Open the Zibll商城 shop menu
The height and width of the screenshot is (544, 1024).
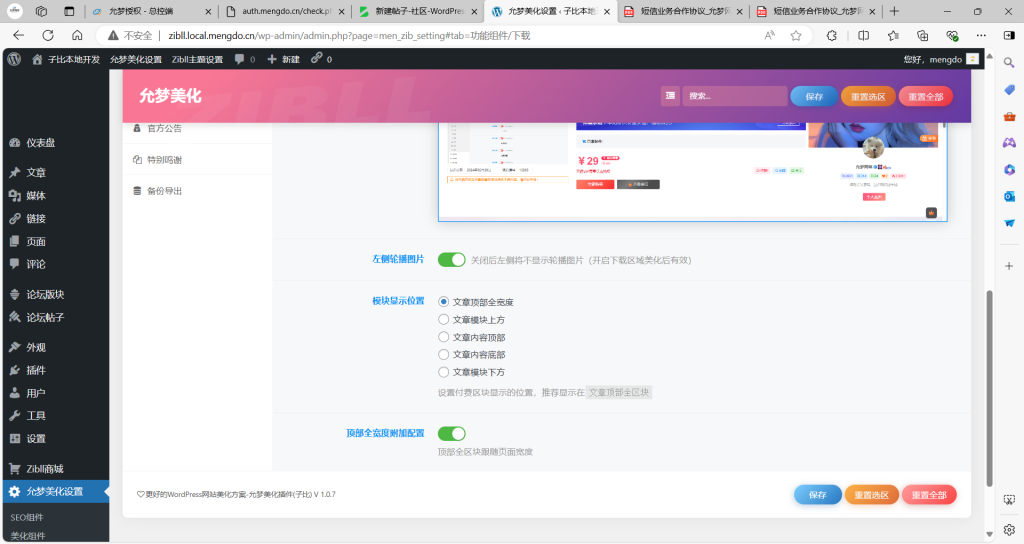click(x=44, y=468)
